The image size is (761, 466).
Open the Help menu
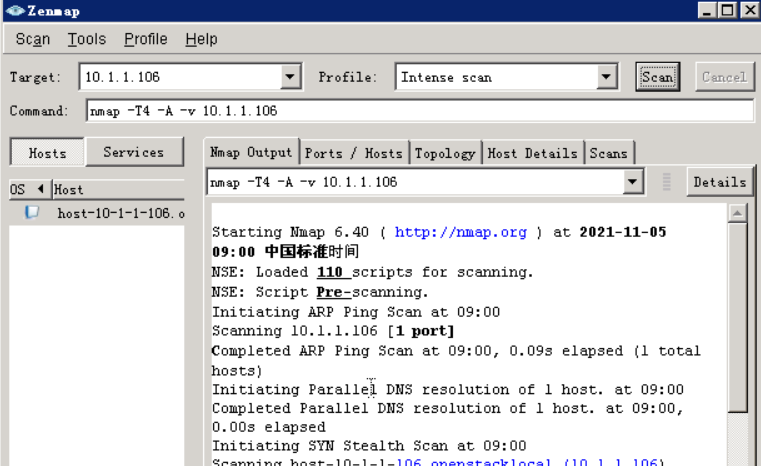click(x=201, y=39)
